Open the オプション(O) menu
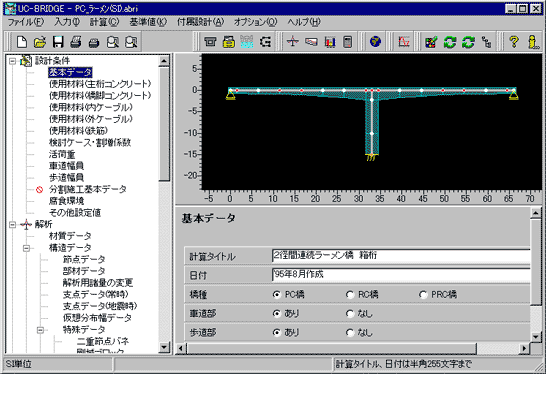Image resolution: width=546 pixels, height=414 pixels. point(255,22)
